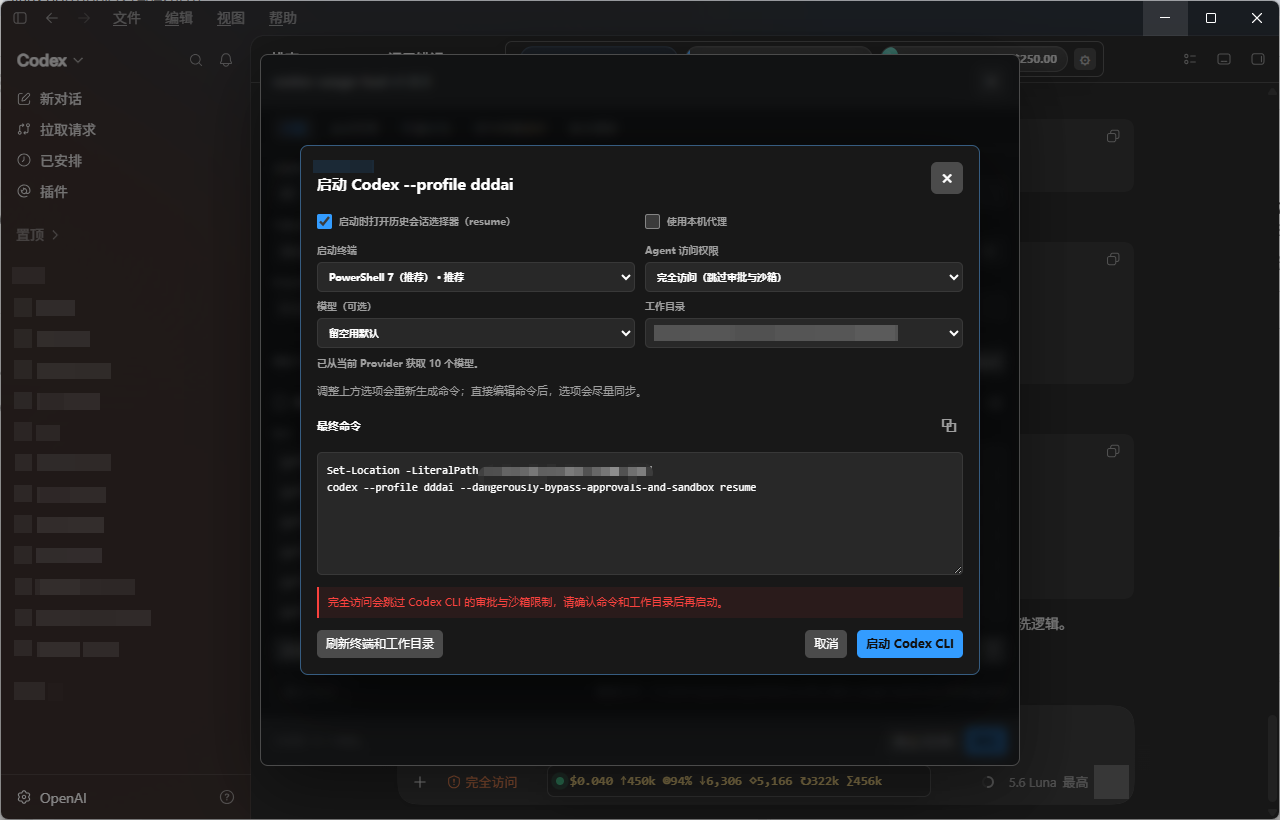Go back with the left arrow icon

pos(51,18)
